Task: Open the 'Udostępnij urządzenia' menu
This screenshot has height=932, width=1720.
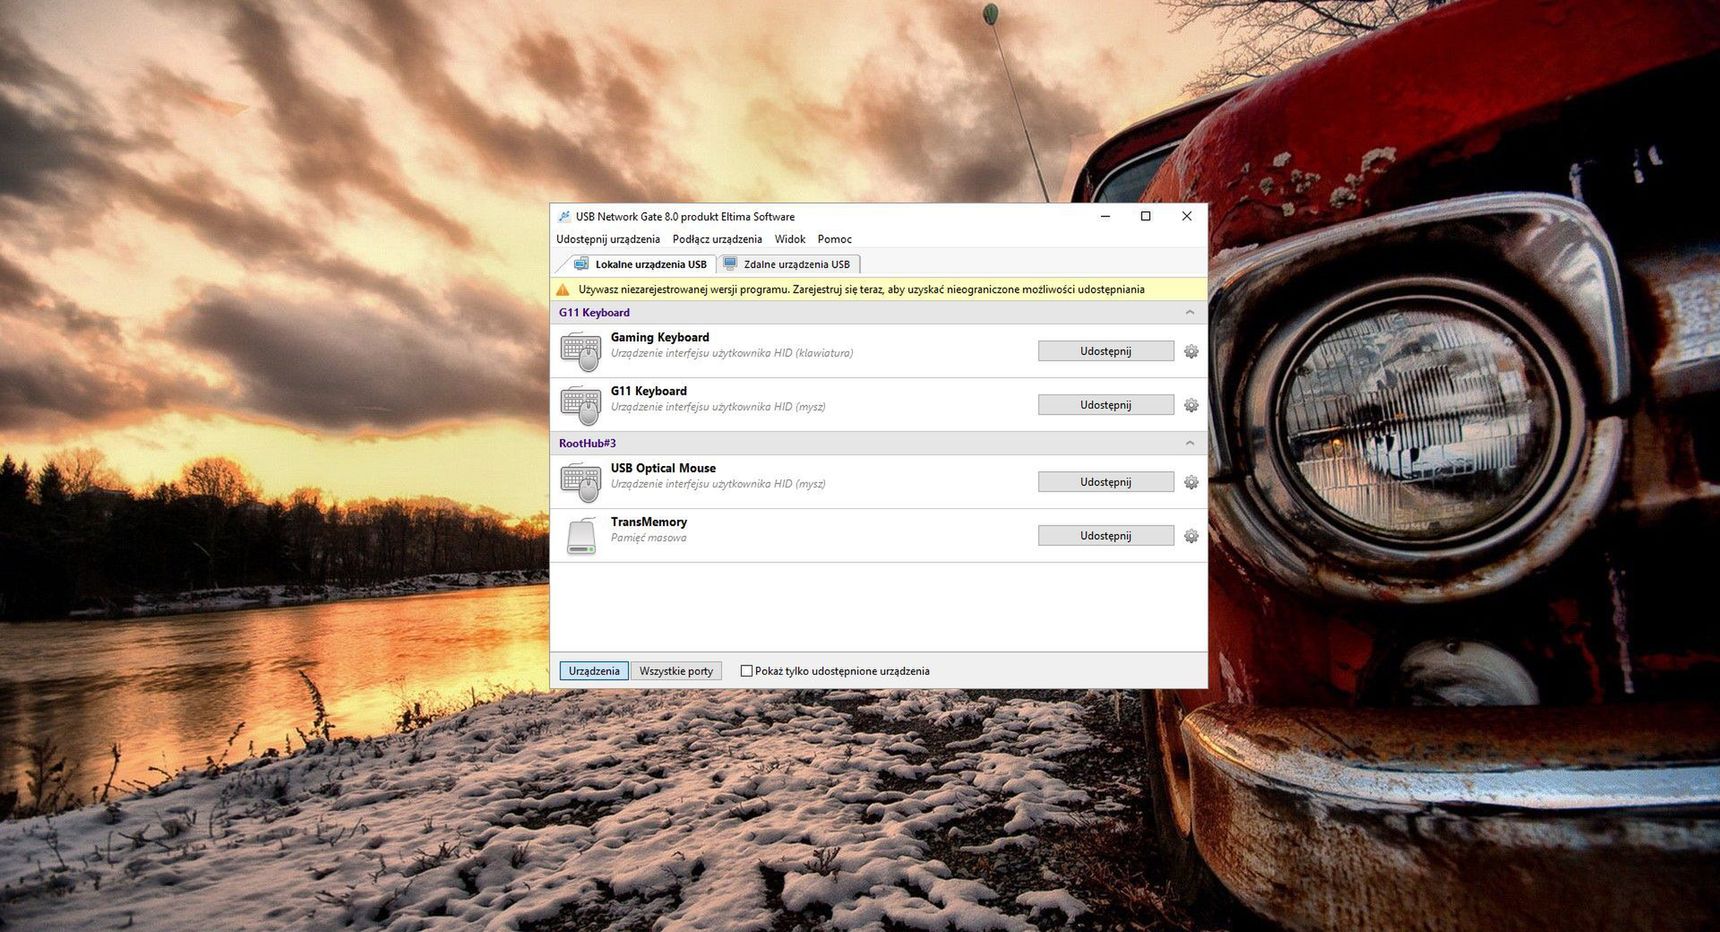Action: (608, 239)
